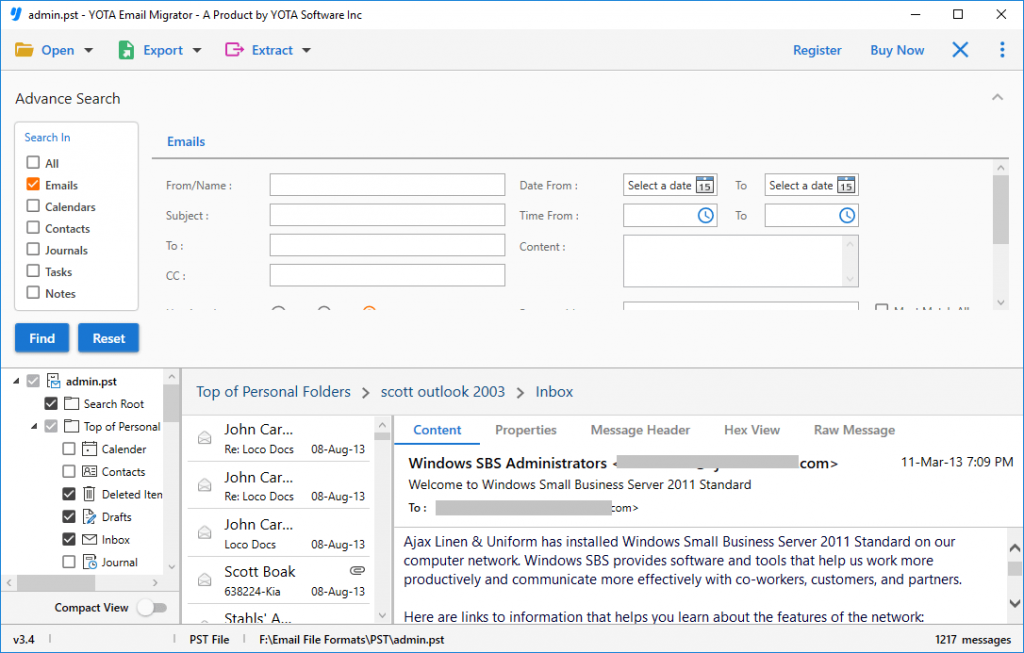
Task: Click the Subject input field
Action: coord(387,215)
